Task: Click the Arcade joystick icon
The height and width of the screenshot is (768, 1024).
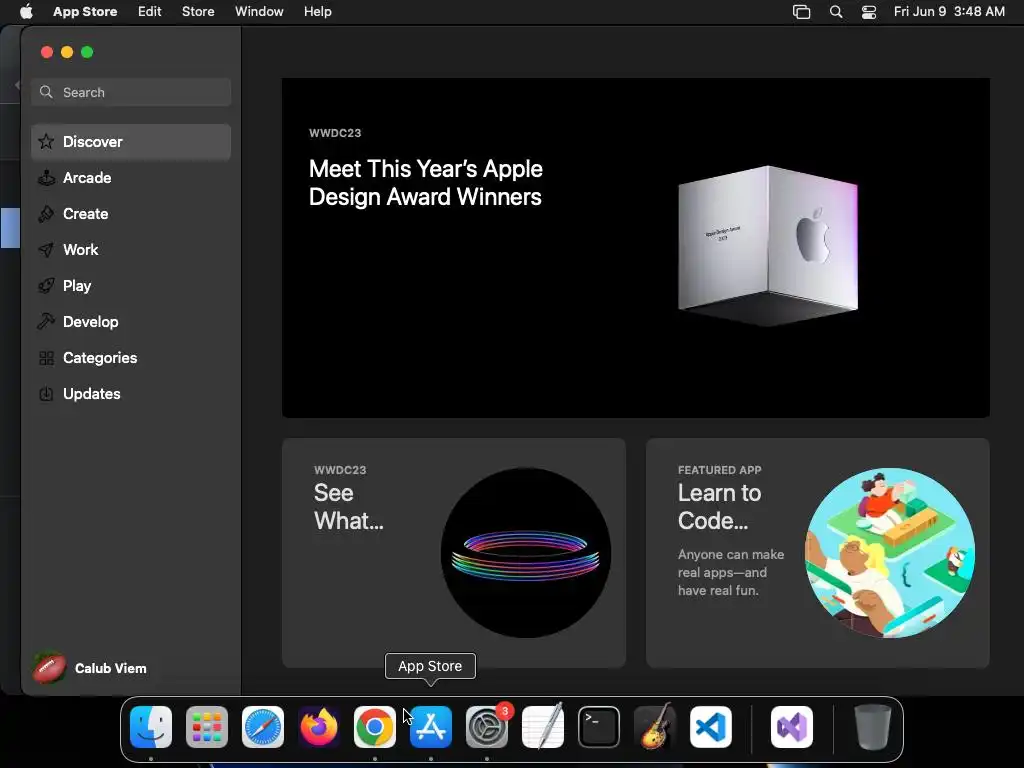Action: tap(46, 178)
